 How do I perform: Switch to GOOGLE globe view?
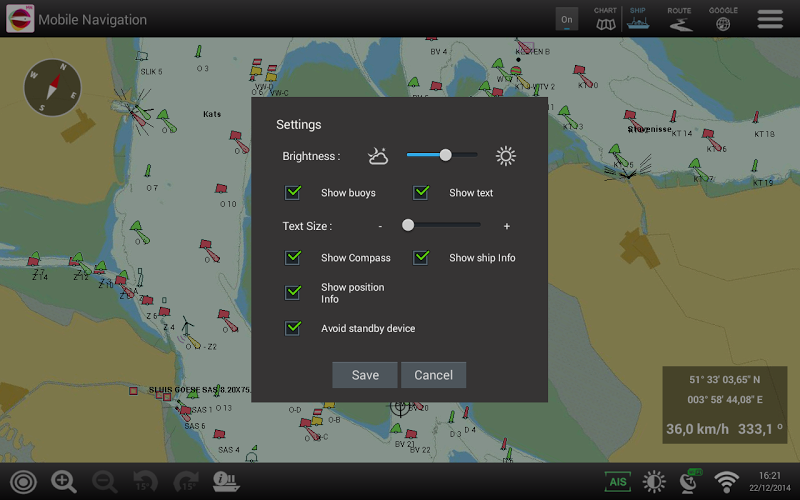point(723,19)
